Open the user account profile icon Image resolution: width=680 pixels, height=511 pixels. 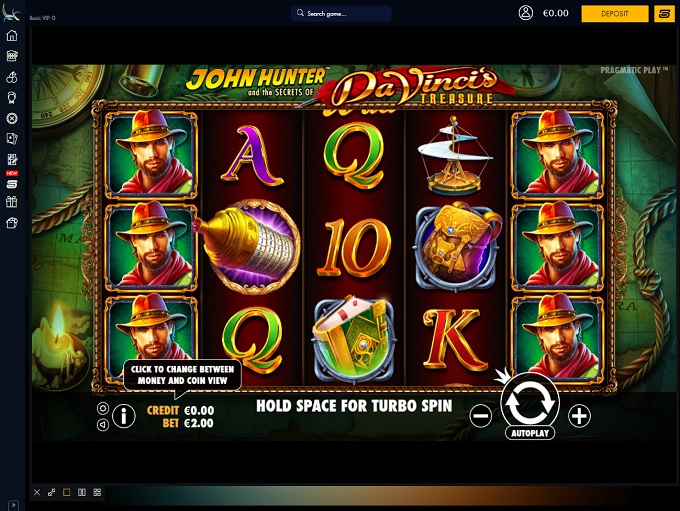point(526,13)
